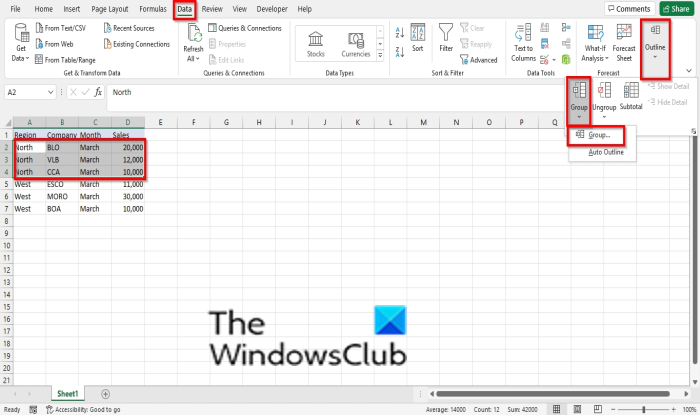Expand the Outline group
Image resolution: width=700 pixels, height=415 pixels.
[x=655, y=43]
